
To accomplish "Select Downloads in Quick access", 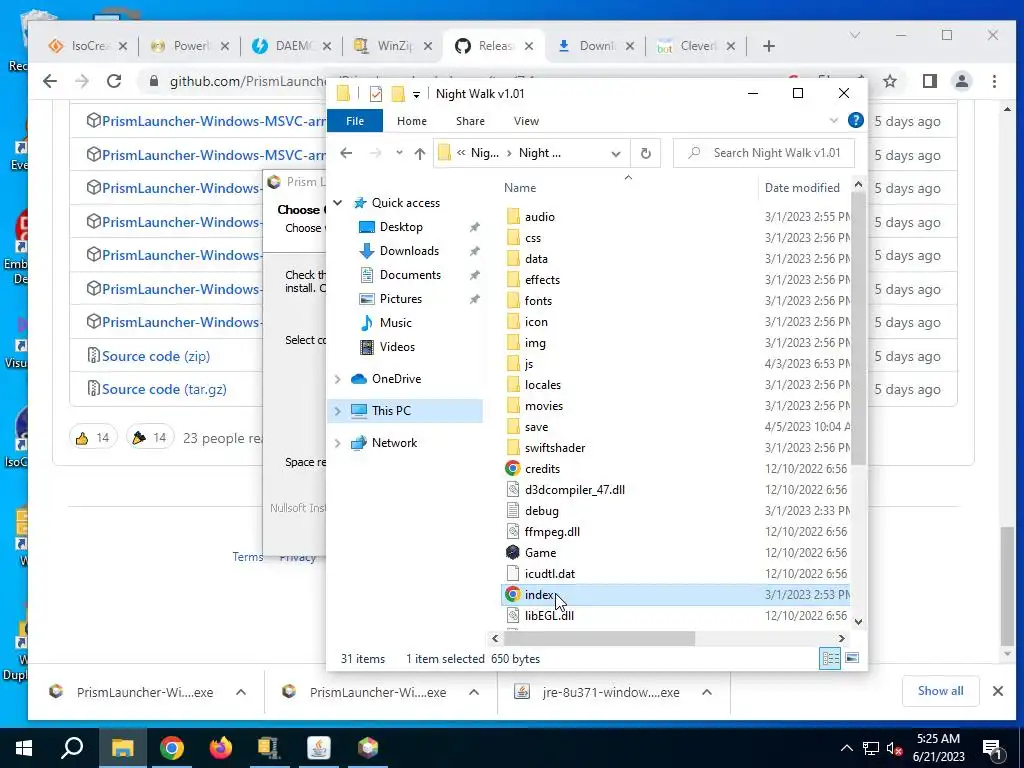I will 409,251.
